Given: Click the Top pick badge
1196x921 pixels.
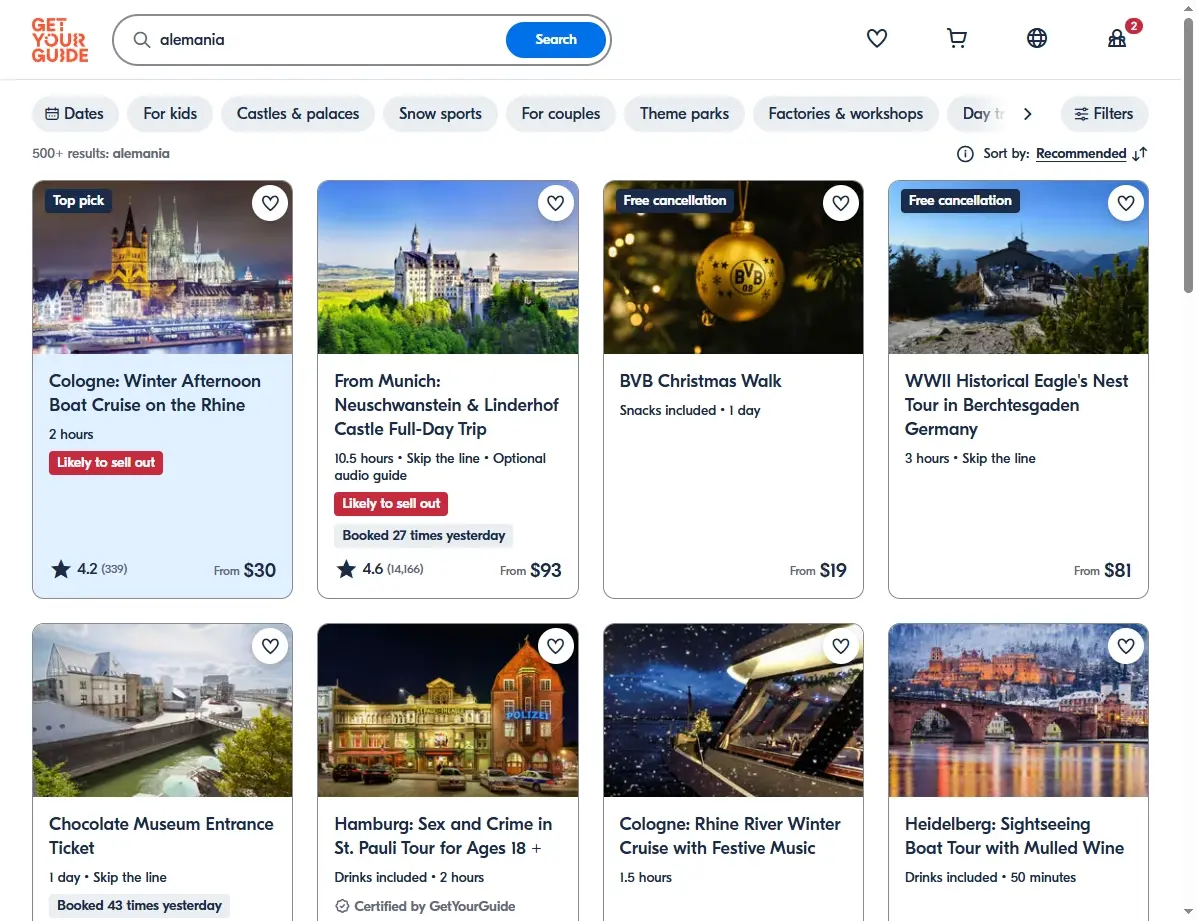Looking at the screenshot, I should (x=79, y=201).
